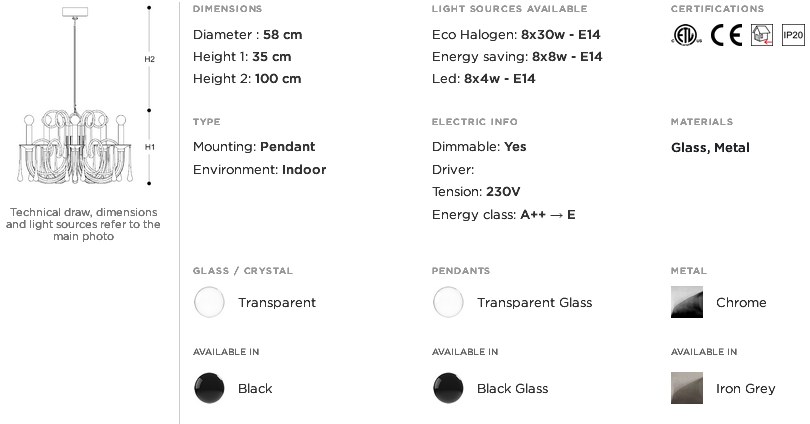The image size is (810, 424).
Task: Click the Energy saving 8x8w option
Action: pyautogui.click(x=517, y=56)
